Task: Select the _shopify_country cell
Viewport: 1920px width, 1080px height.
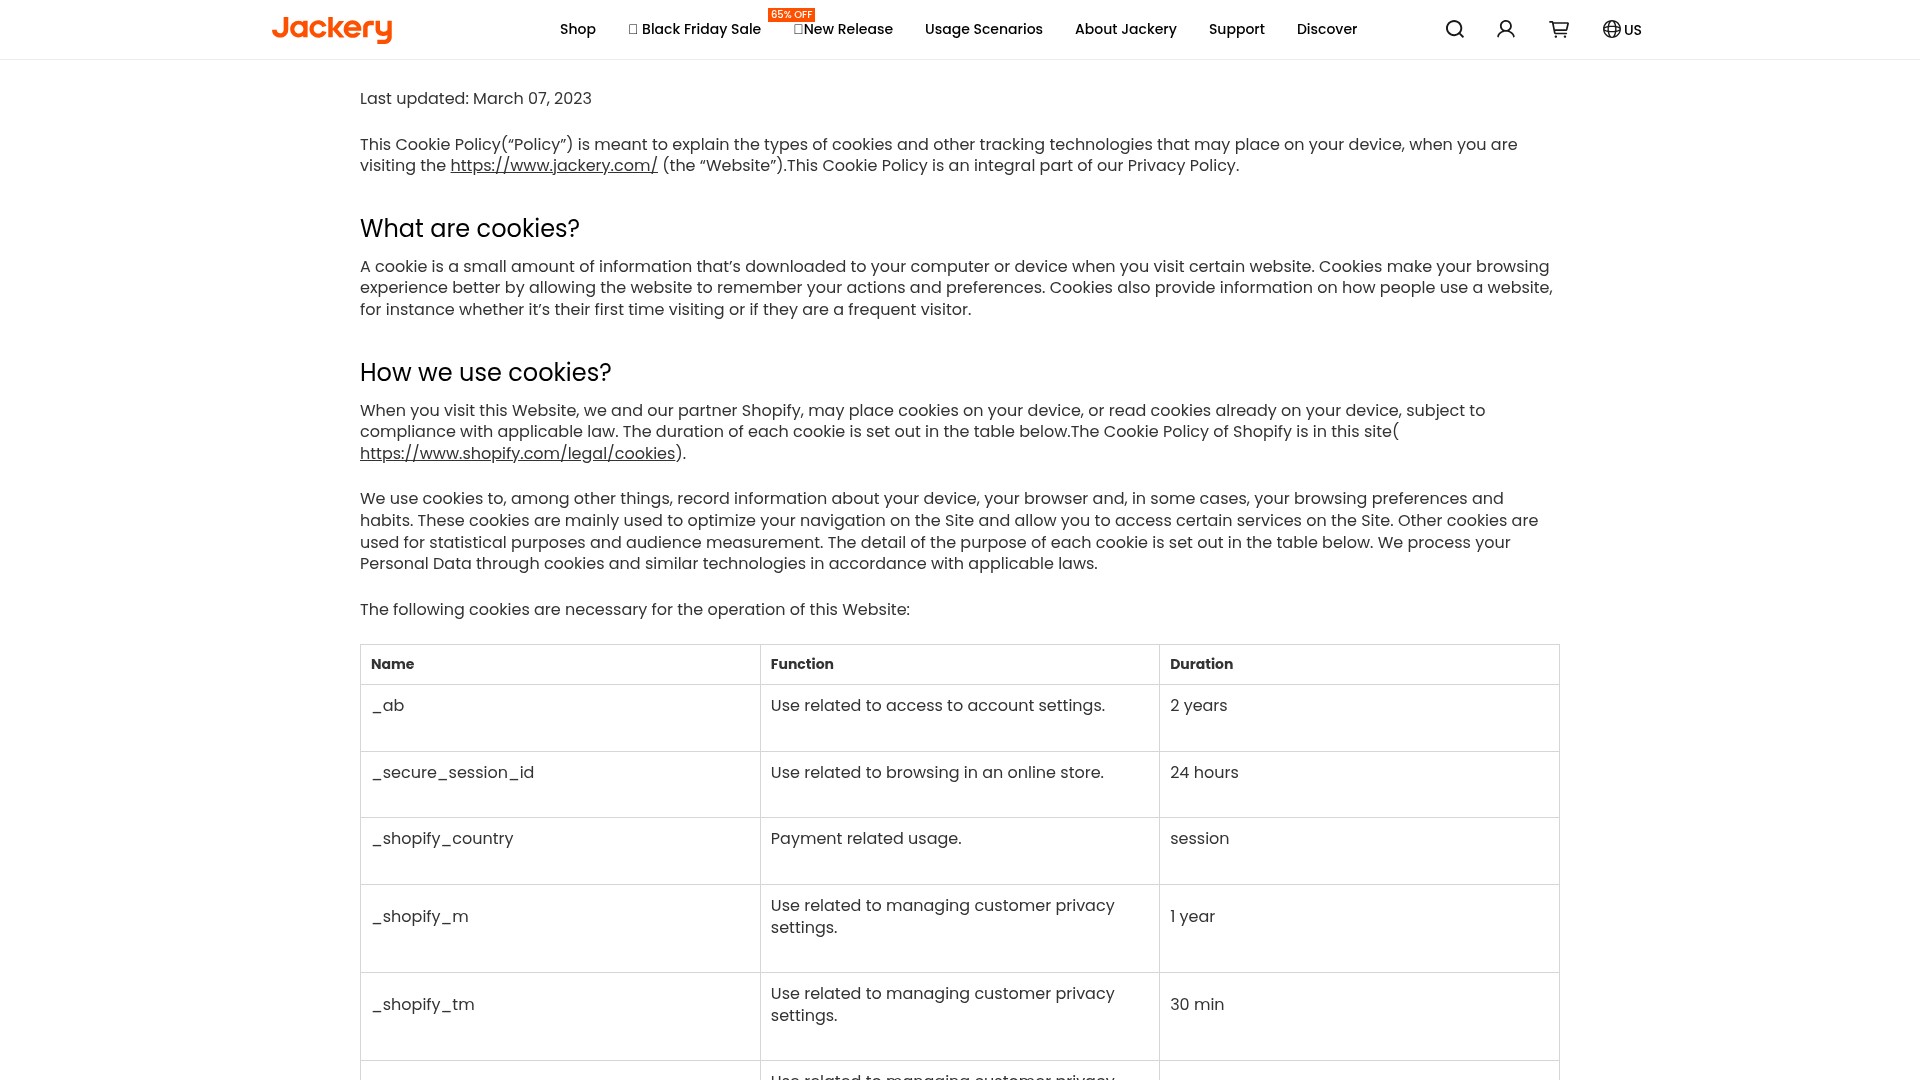Action: 560,851
